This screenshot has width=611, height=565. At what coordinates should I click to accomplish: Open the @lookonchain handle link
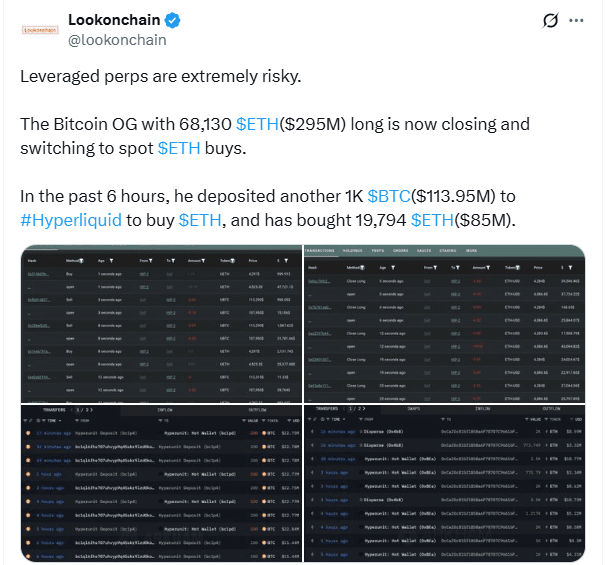pyautogui.click(x=117, y=40)
